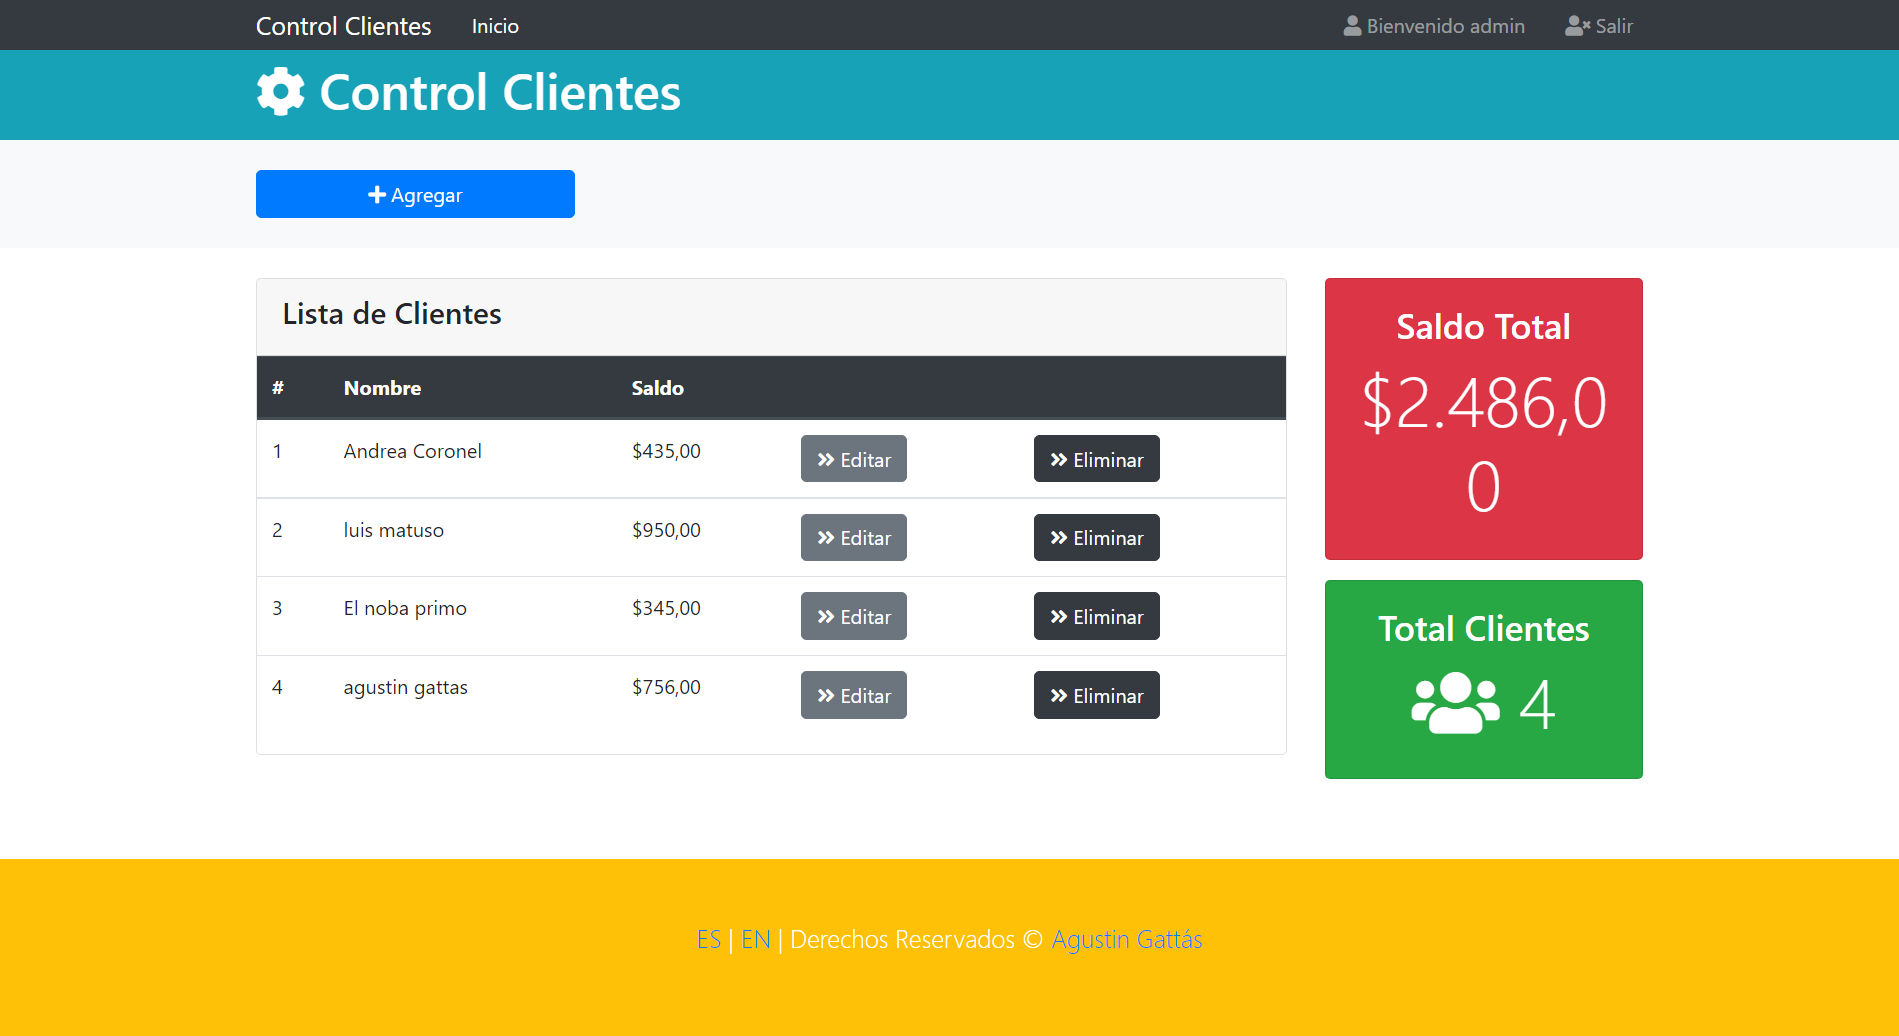Click the balance $435,00
Viewport: 1899px width, 1036px height.
pos(666,451)
